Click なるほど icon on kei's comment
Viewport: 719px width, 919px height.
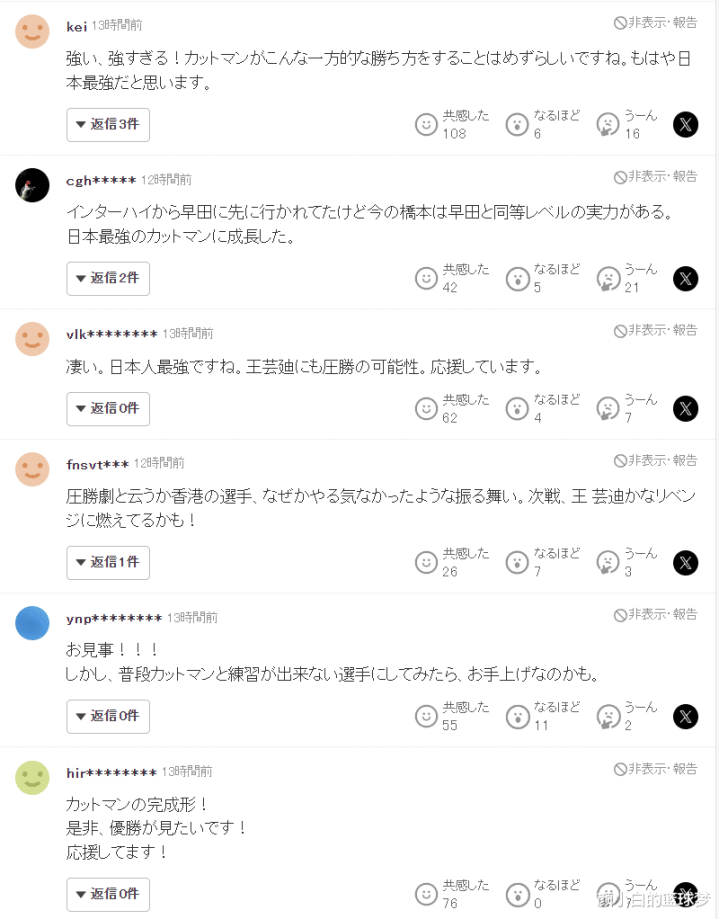(x=516, y=125)
